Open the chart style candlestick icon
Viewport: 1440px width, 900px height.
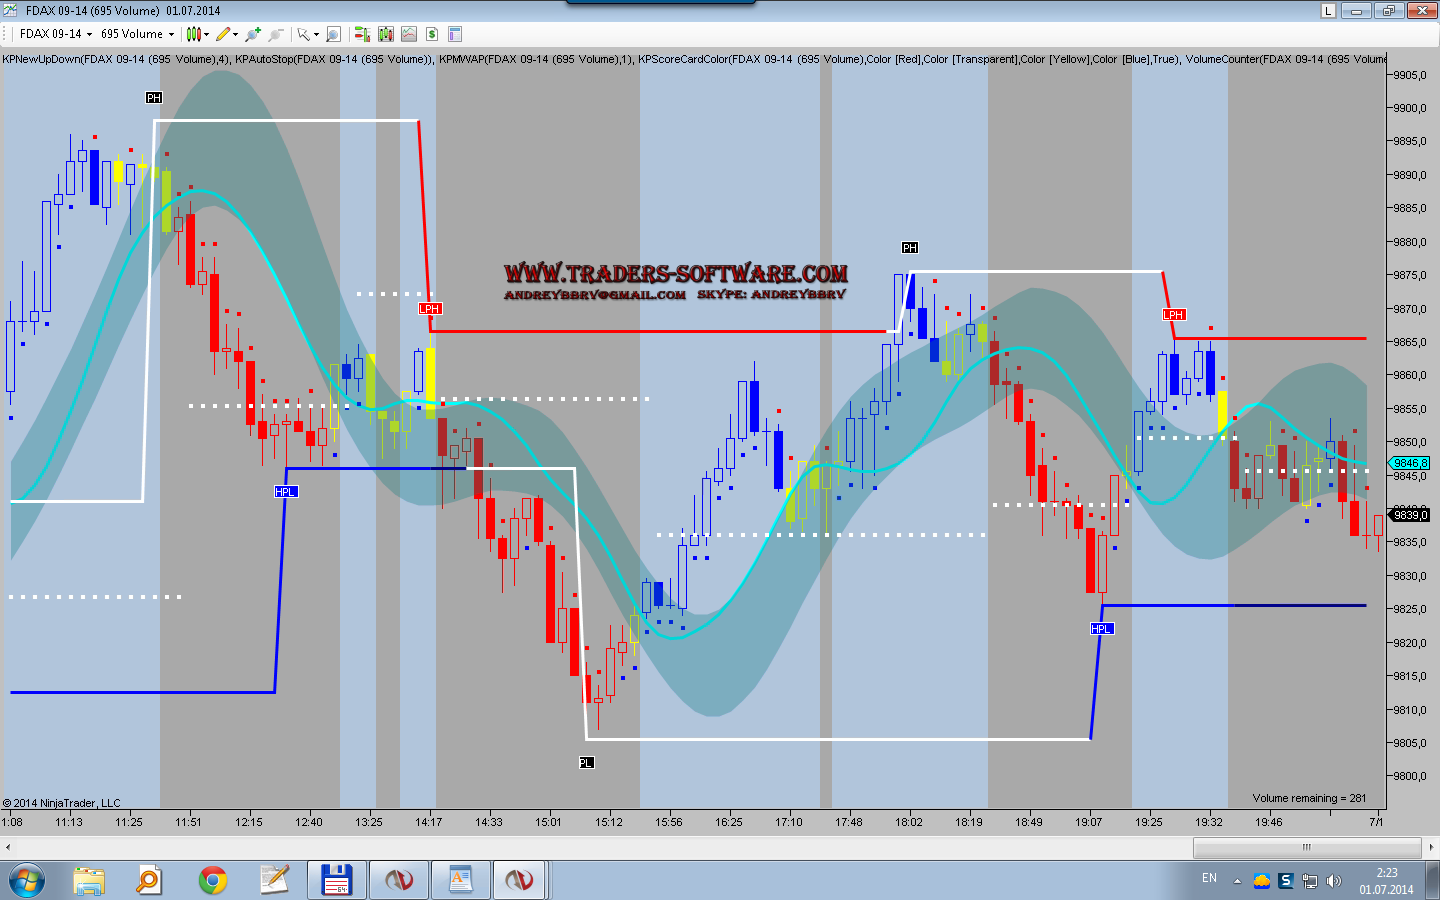(193, 34)
